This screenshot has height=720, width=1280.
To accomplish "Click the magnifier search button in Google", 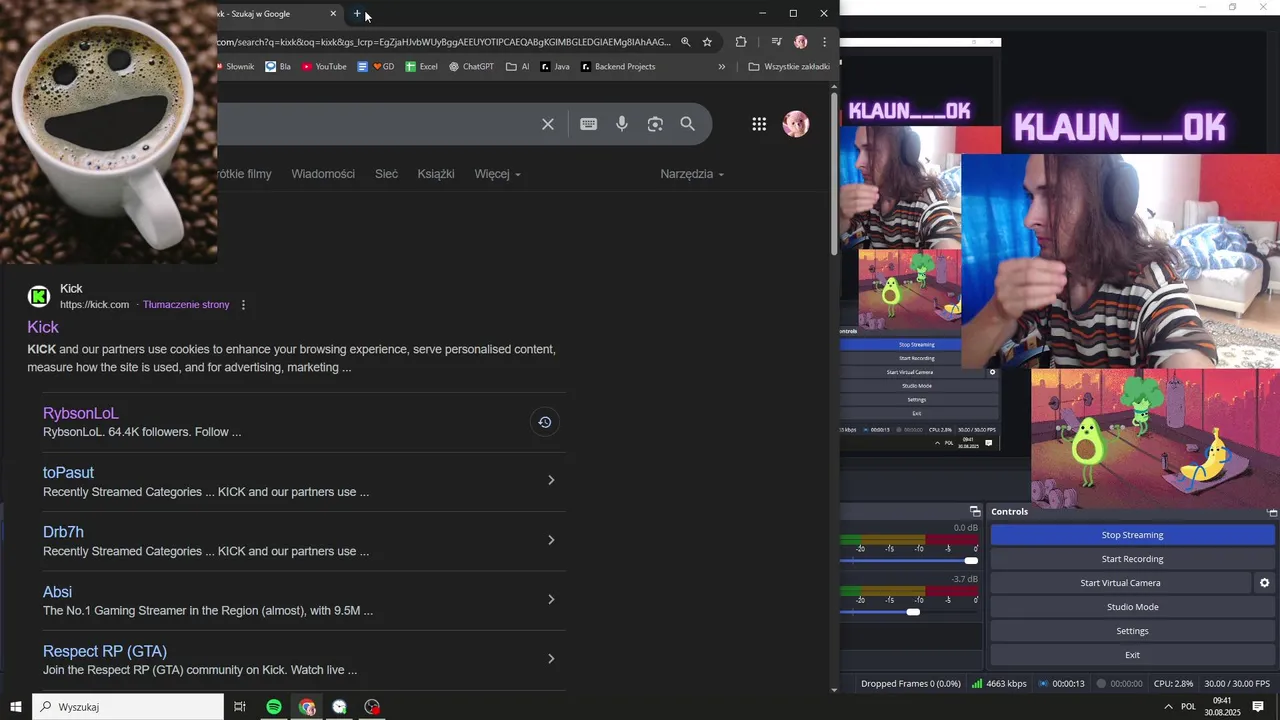I will click(x=688, y=124).
